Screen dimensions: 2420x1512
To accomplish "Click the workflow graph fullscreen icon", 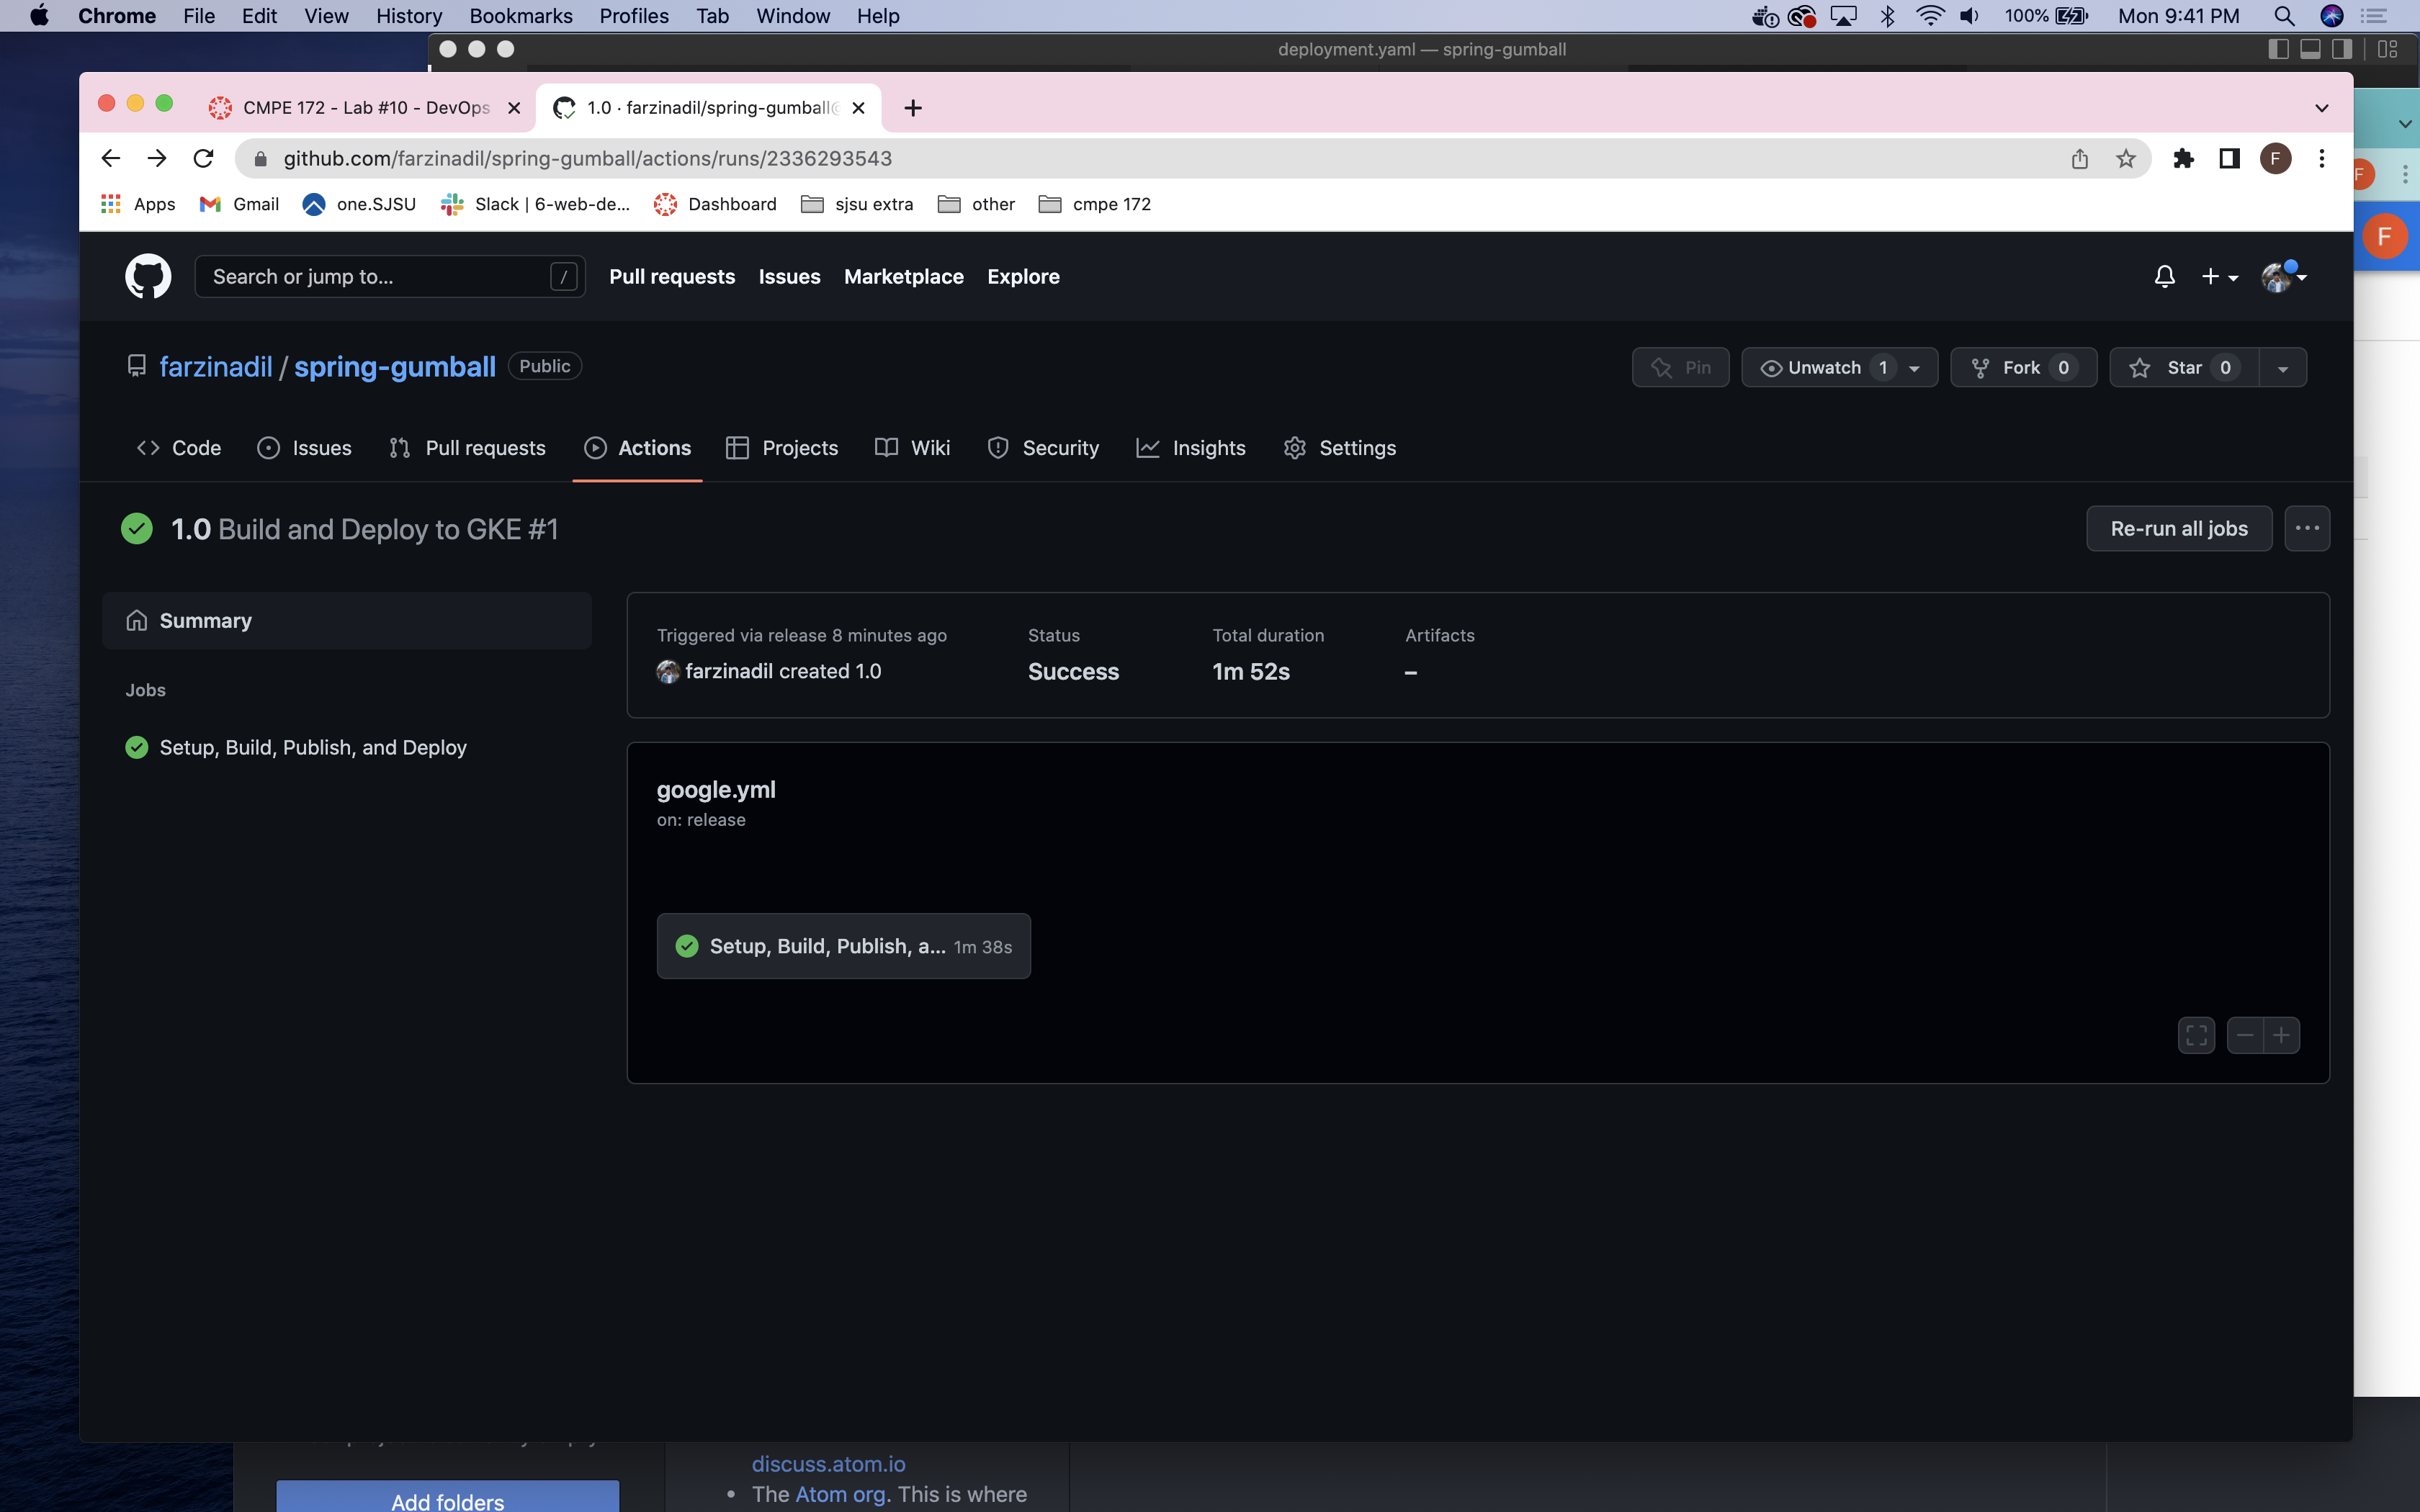I will click(x=2196, y=1035).
